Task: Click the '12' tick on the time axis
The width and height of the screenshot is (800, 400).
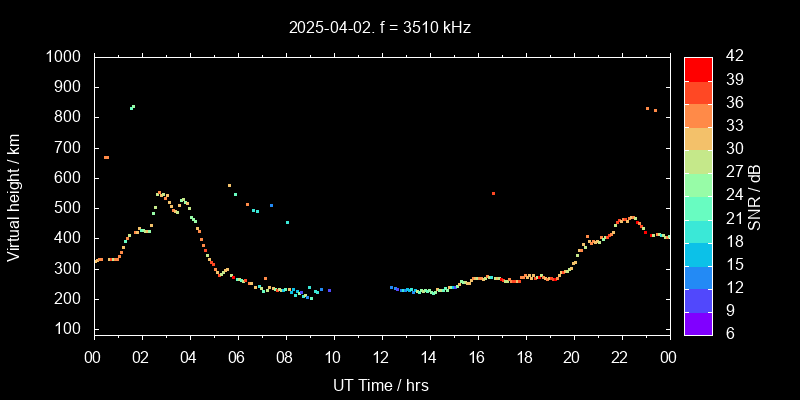Action: tap(381, 357)
